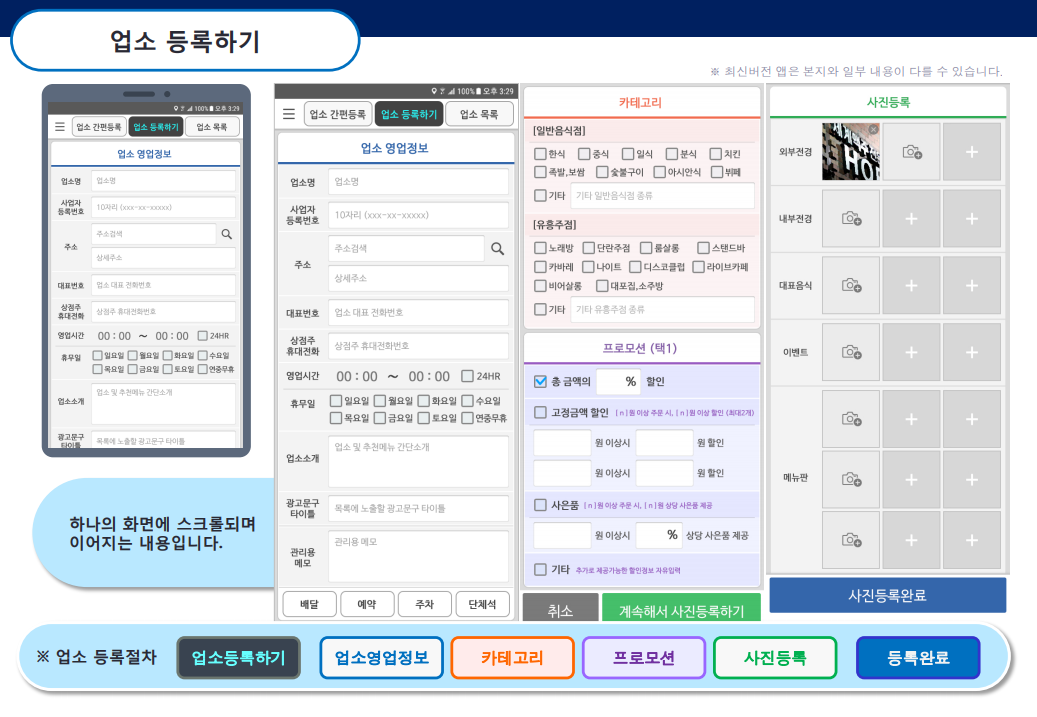
Task: Tap the camera icon in 대표음식 row
Action: [851, 285]
